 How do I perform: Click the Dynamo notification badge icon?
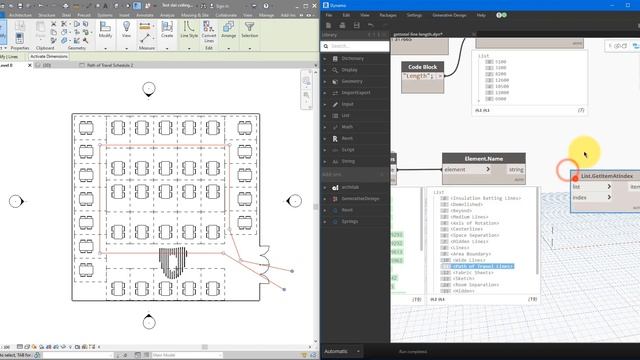tap(501, 15)
